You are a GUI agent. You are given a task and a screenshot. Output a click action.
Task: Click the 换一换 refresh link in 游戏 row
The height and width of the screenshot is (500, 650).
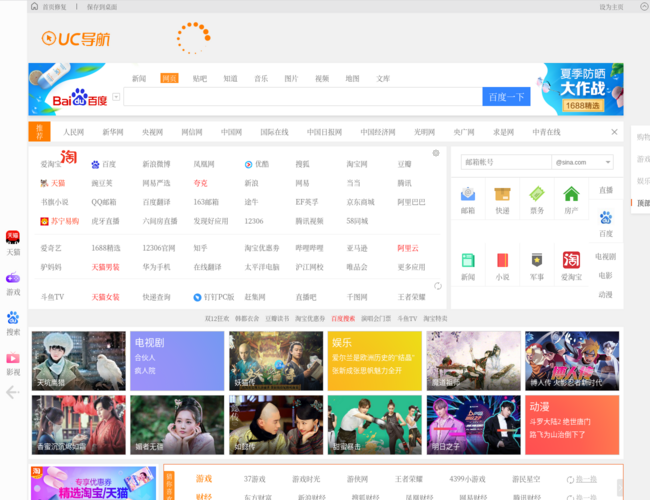582,479
